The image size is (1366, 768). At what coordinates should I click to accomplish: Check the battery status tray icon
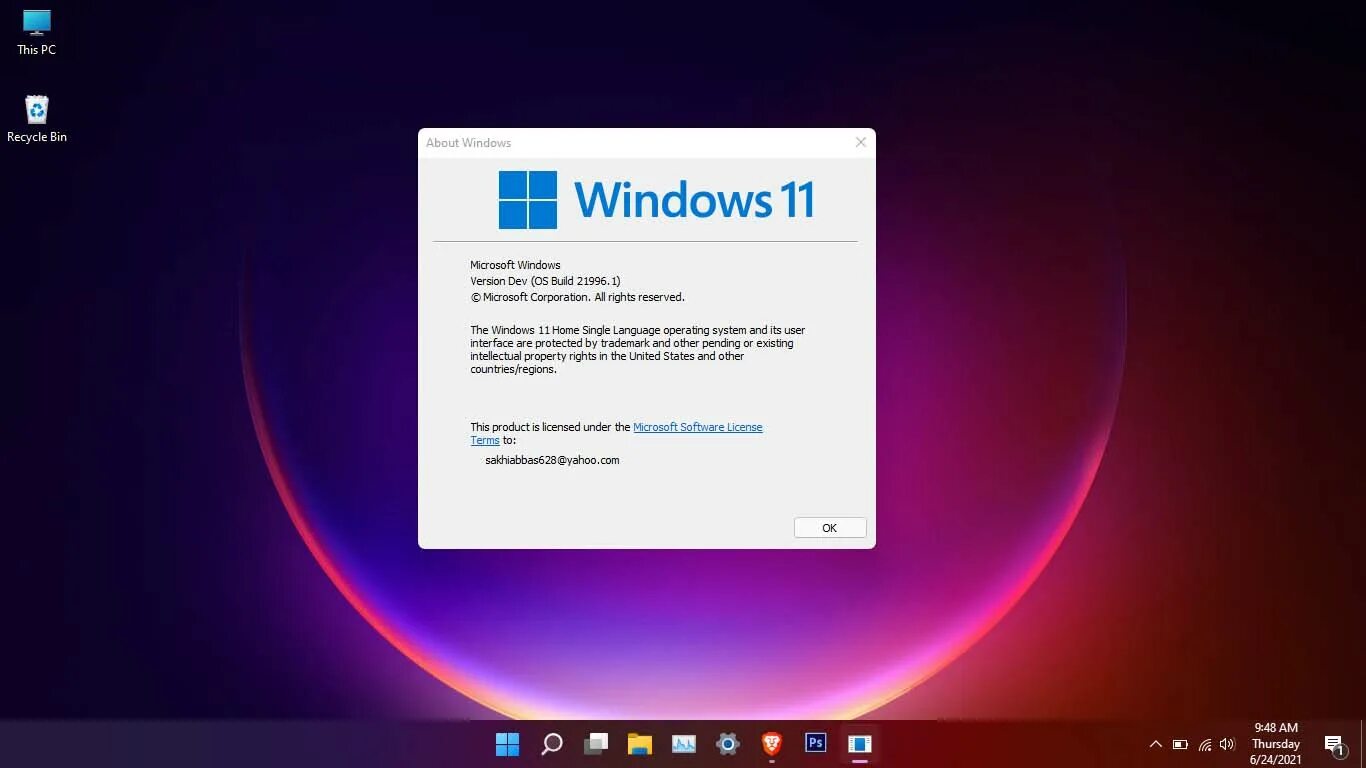click(x=1180, y=744)
